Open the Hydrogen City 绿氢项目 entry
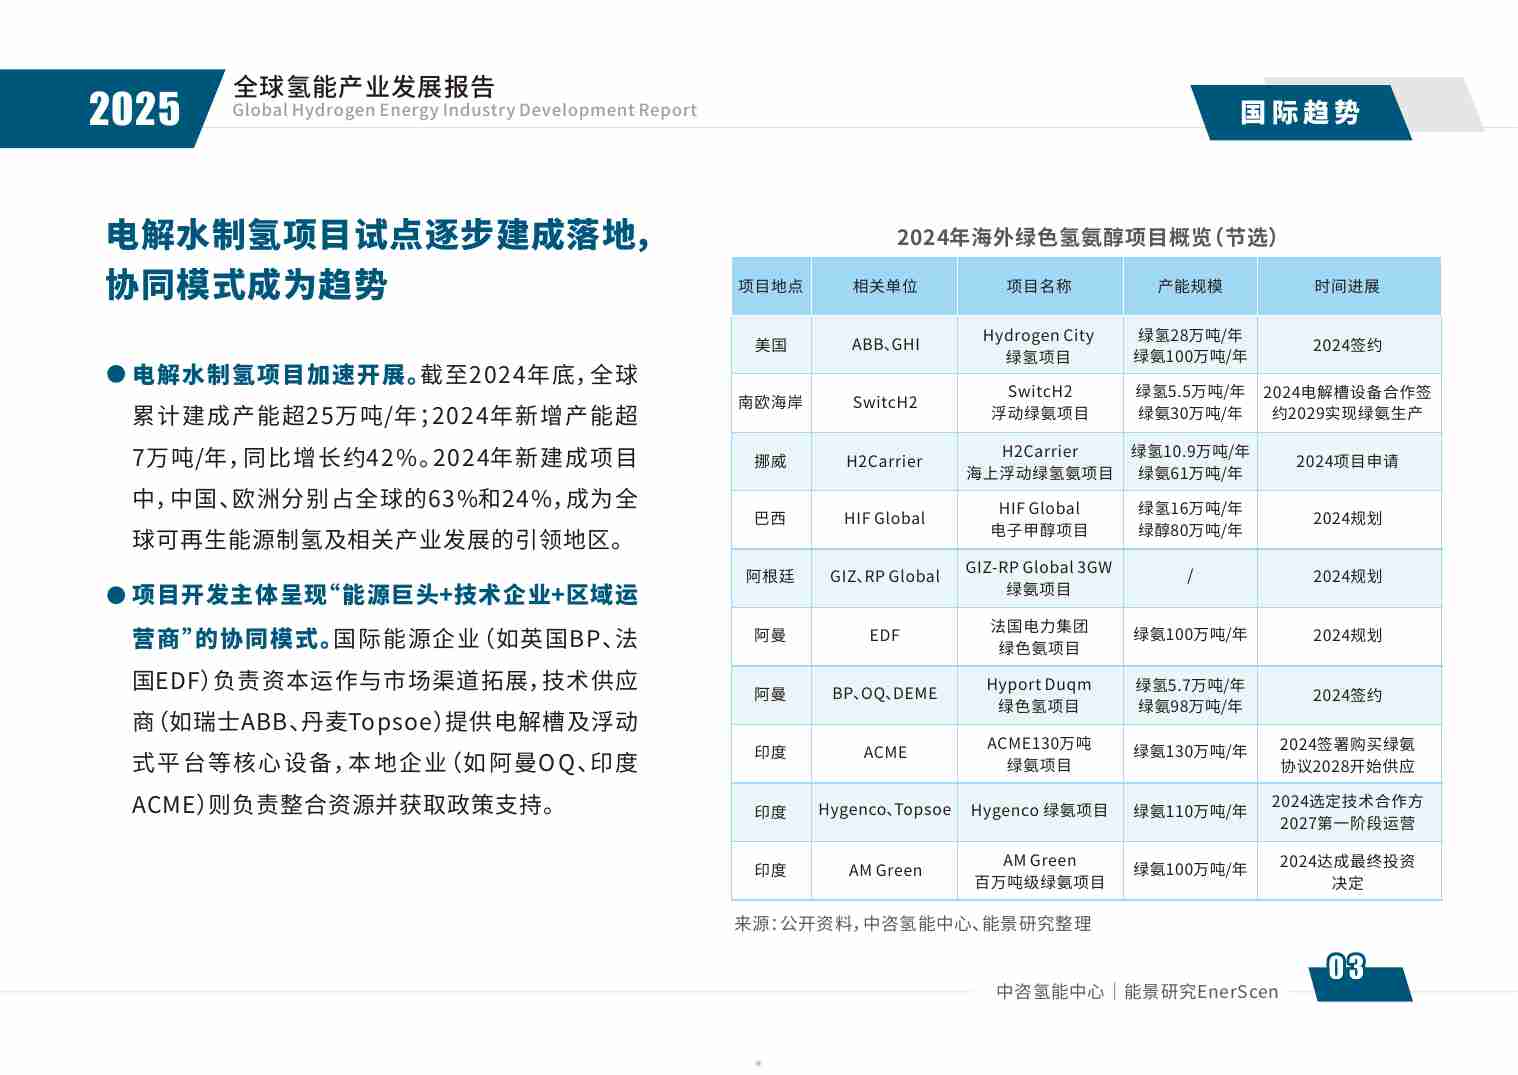 1040,344
